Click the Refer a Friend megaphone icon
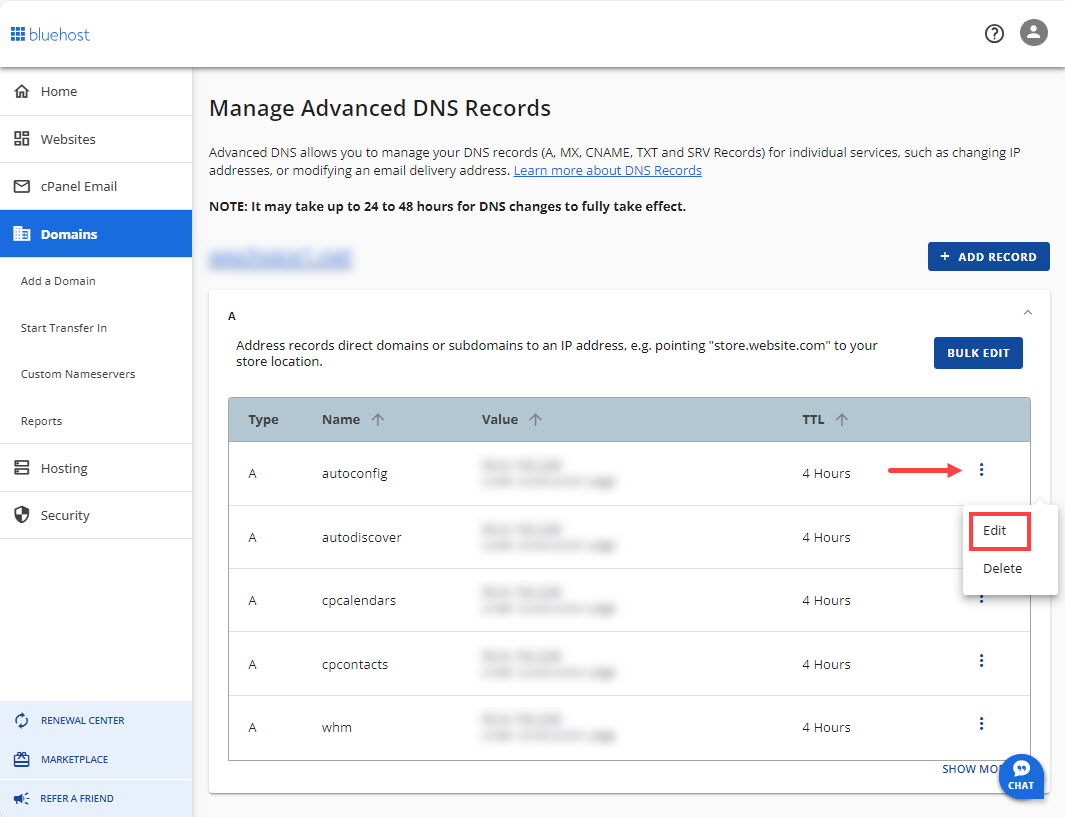The image size is (1065, 817). (22, 799)
